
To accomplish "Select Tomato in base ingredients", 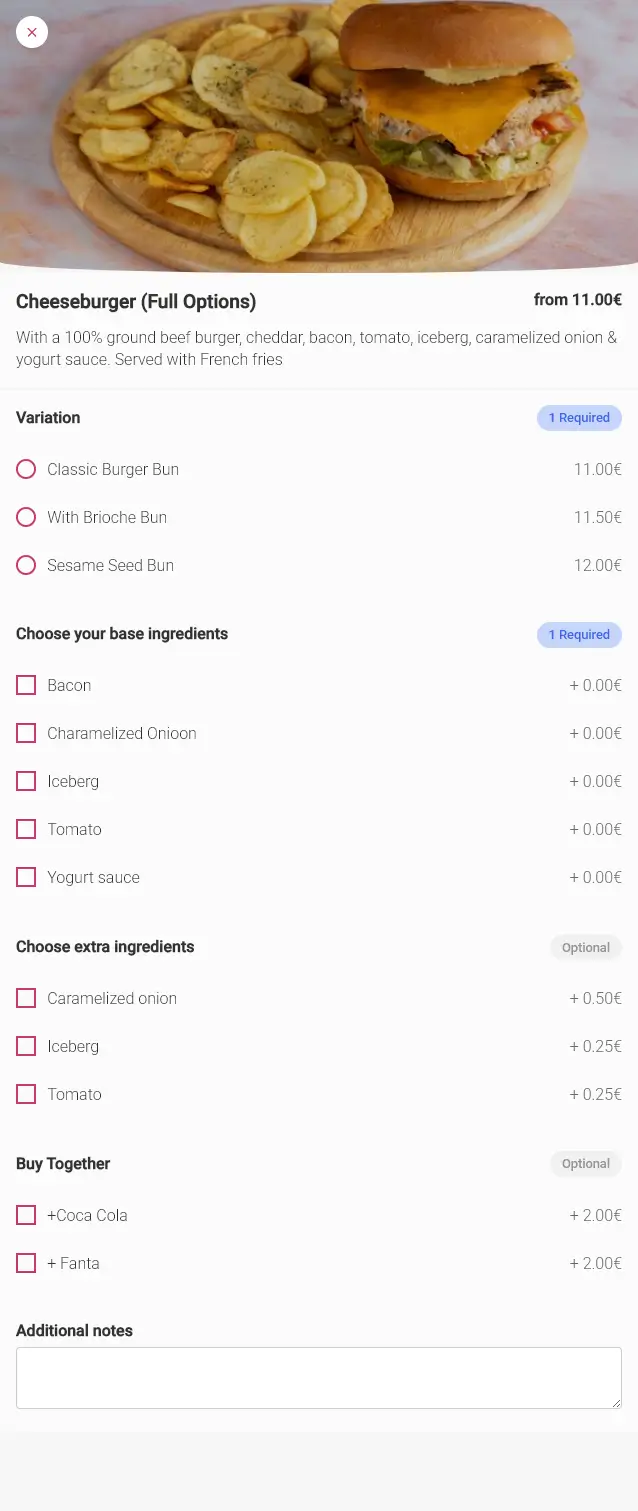I will 26,829.
